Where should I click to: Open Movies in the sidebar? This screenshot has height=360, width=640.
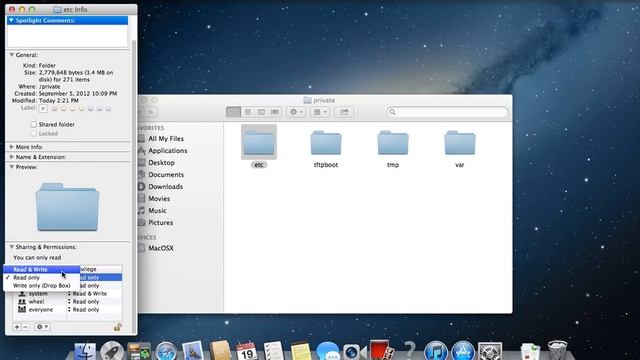coord(158,199)
